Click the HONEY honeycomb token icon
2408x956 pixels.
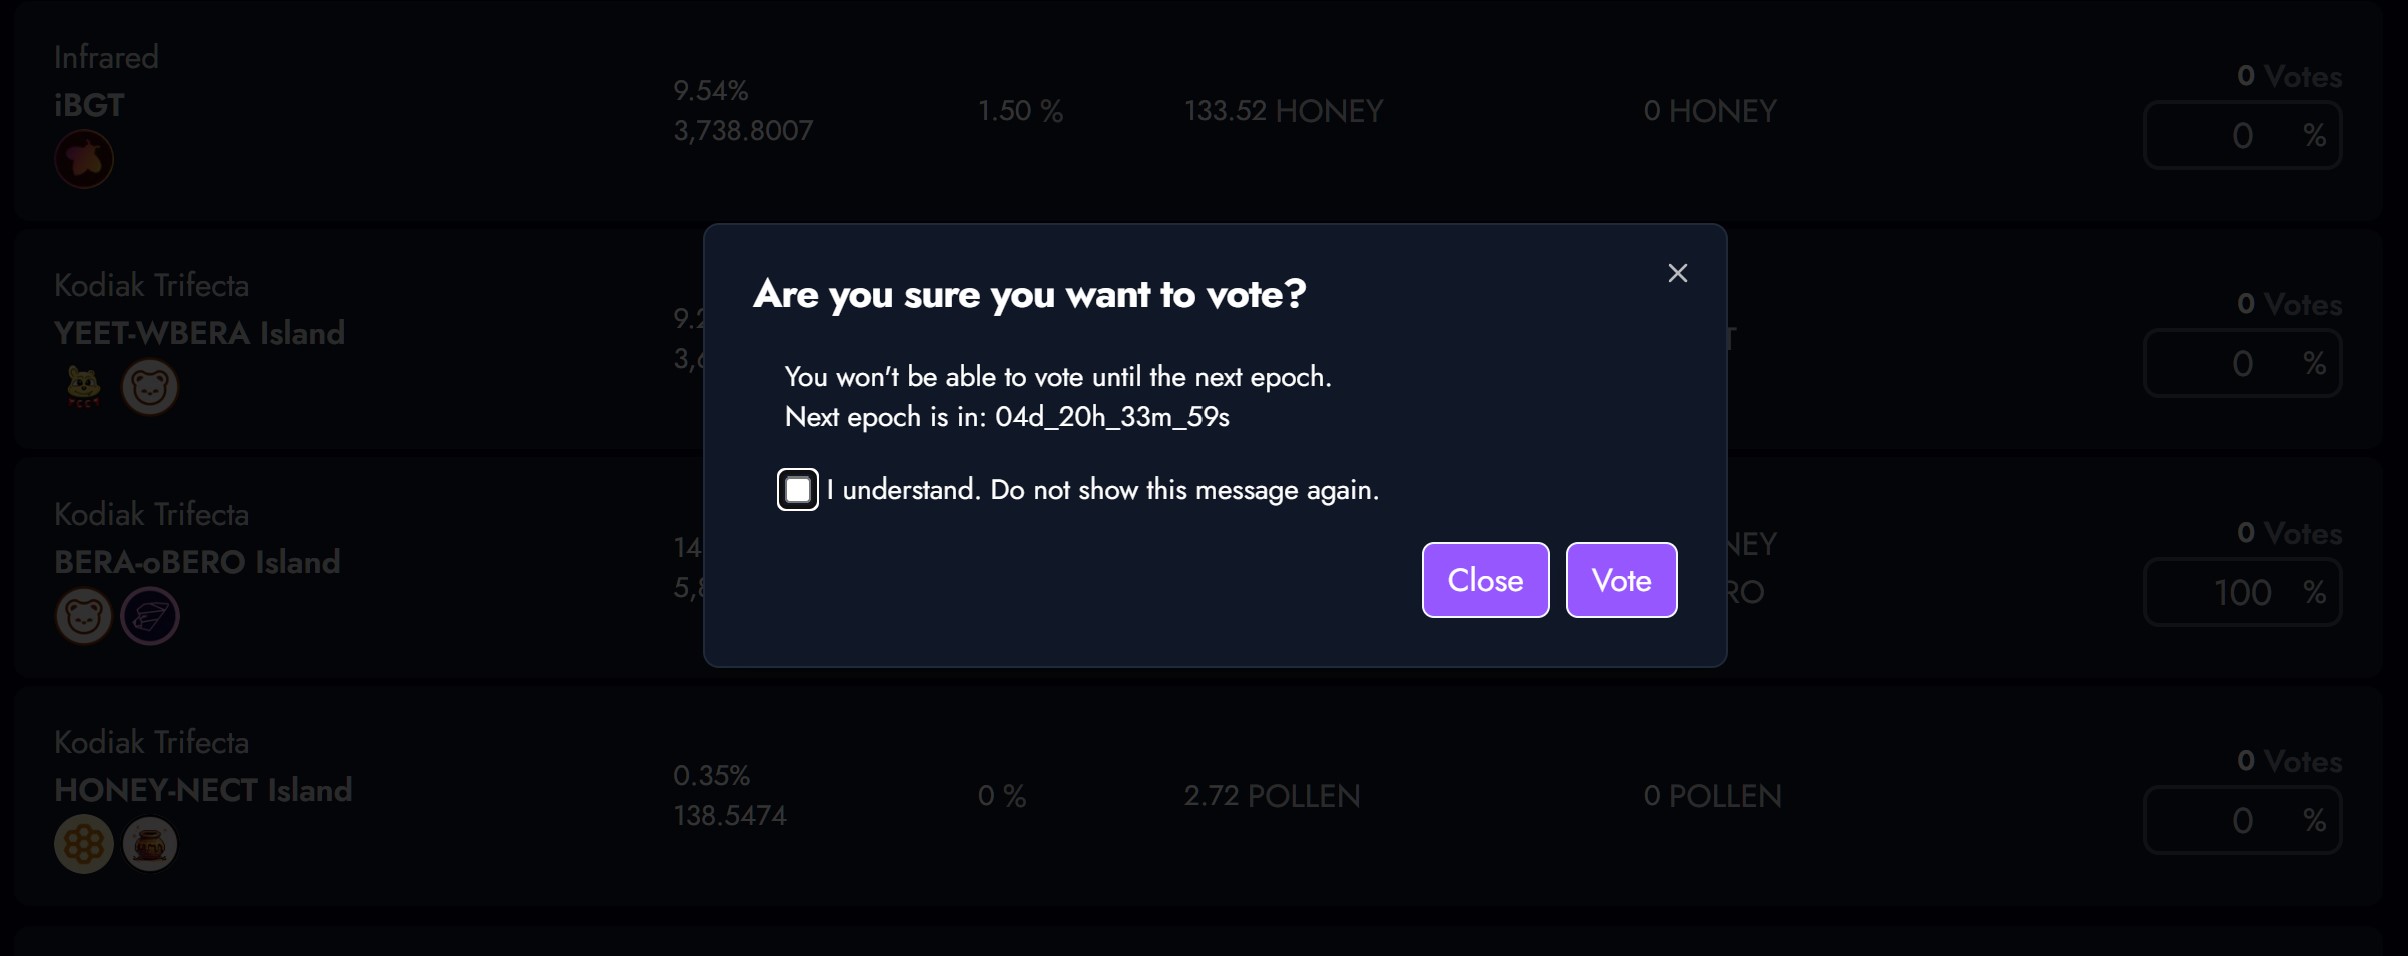click(84, 844)
